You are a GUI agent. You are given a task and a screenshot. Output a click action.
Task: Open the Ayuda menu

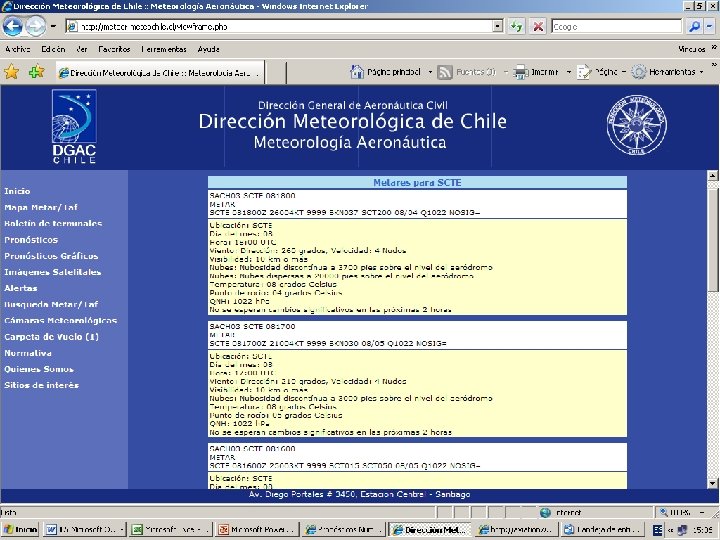208,49
